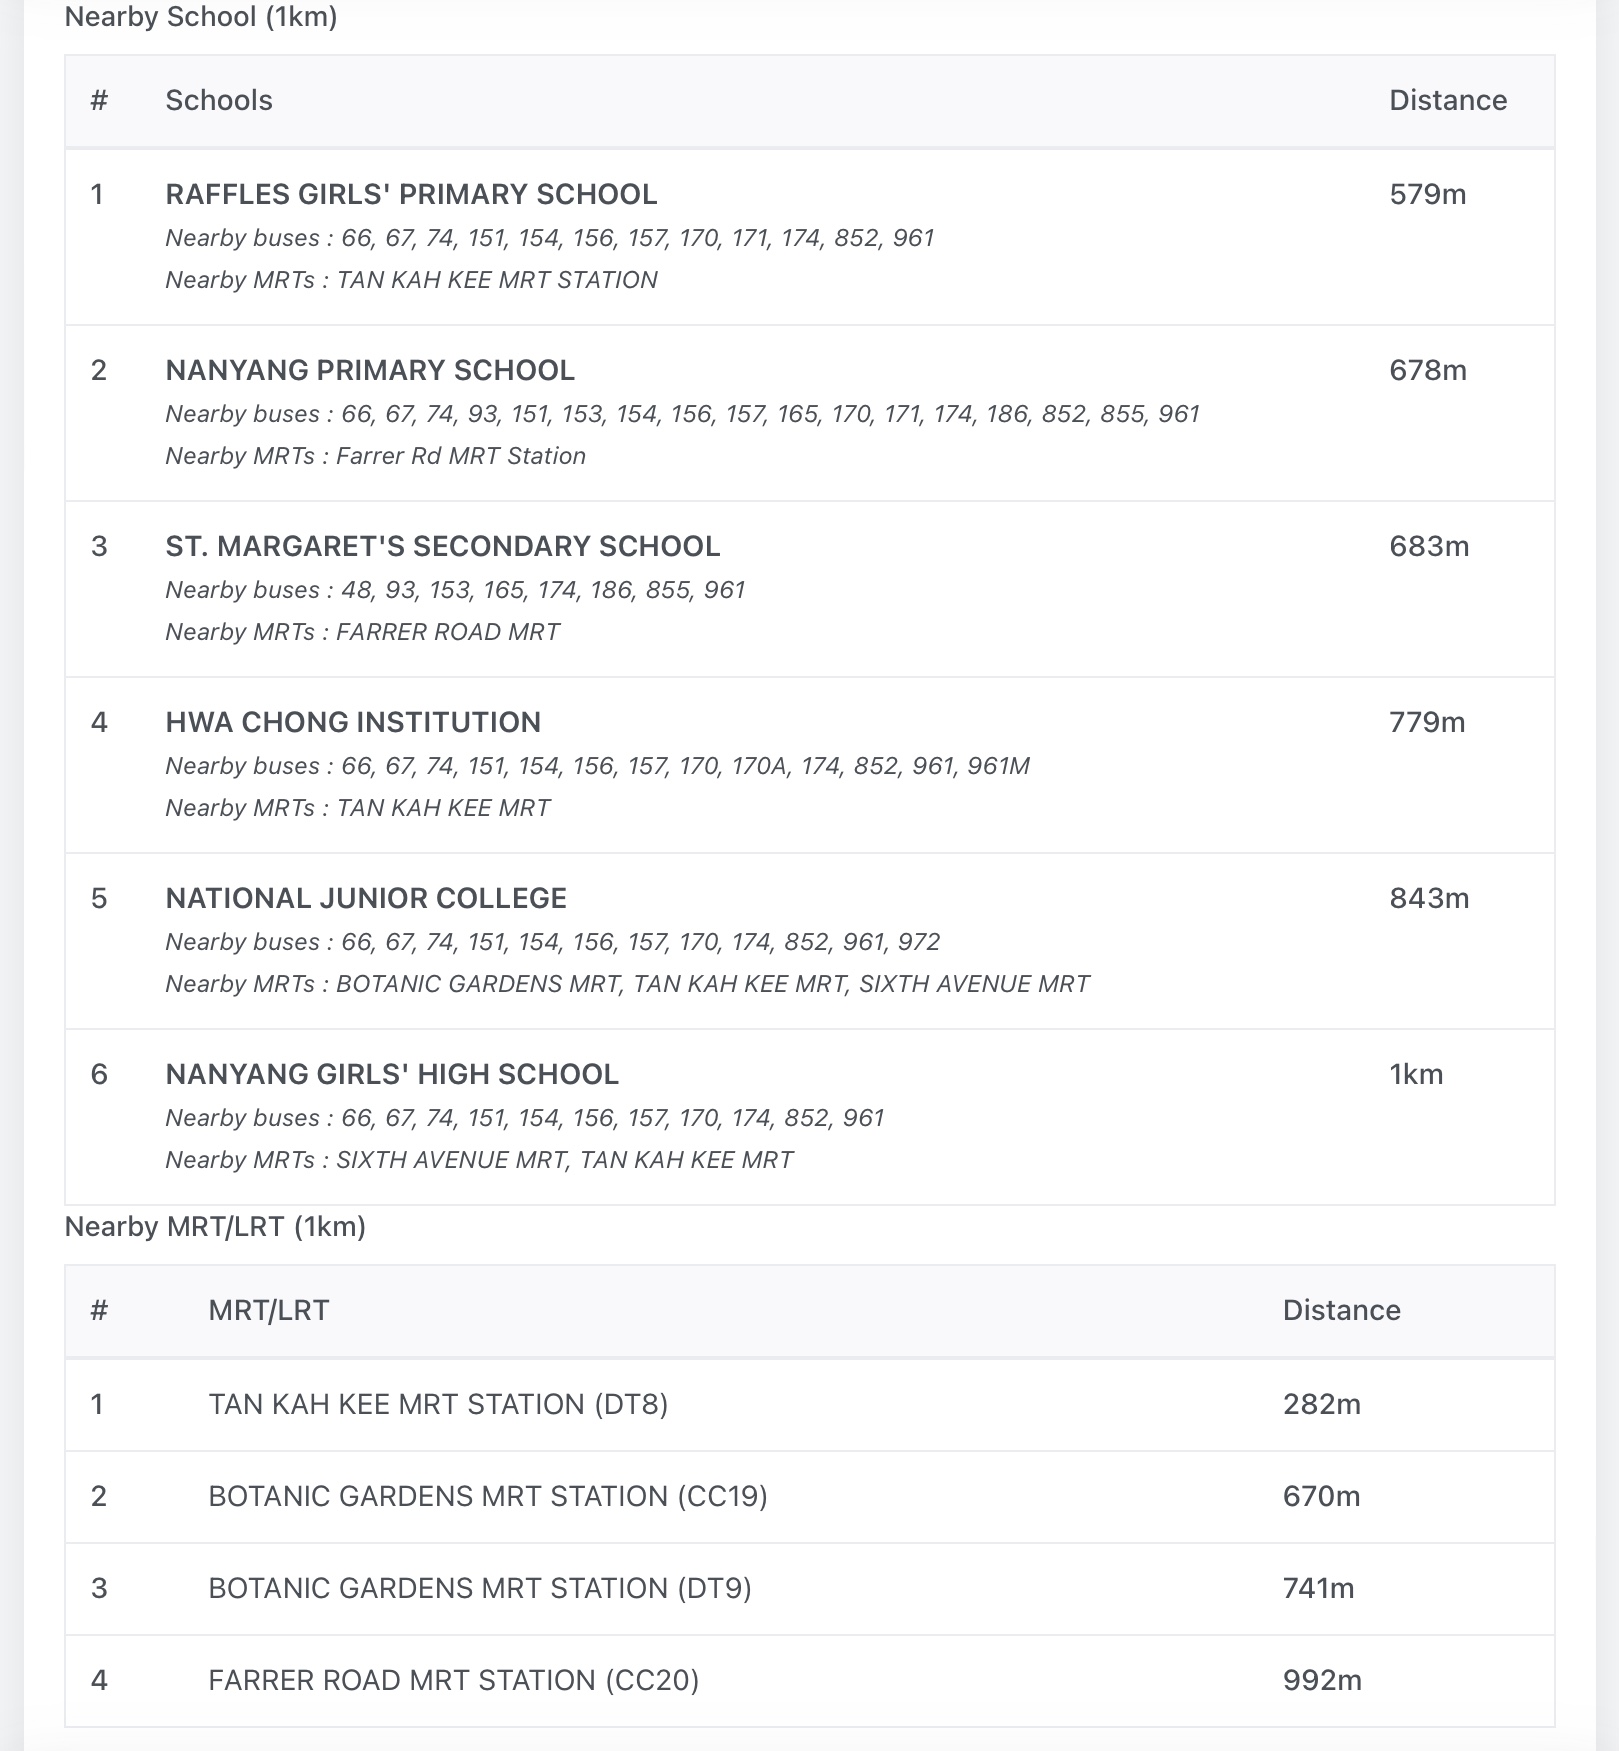Click the MRT/LRT column header

(268, 1310)
